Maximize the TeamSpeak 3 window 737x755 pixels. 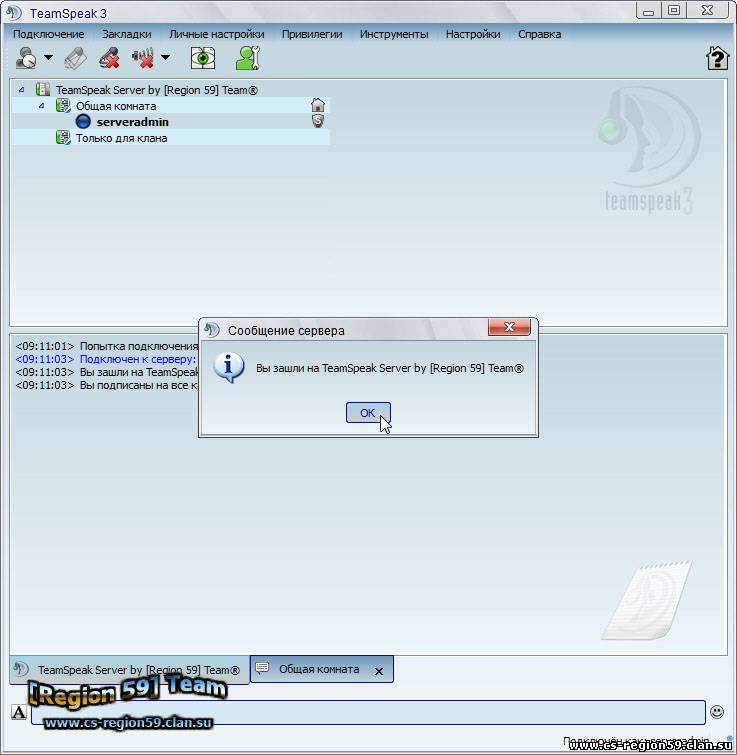pos(674,11)
